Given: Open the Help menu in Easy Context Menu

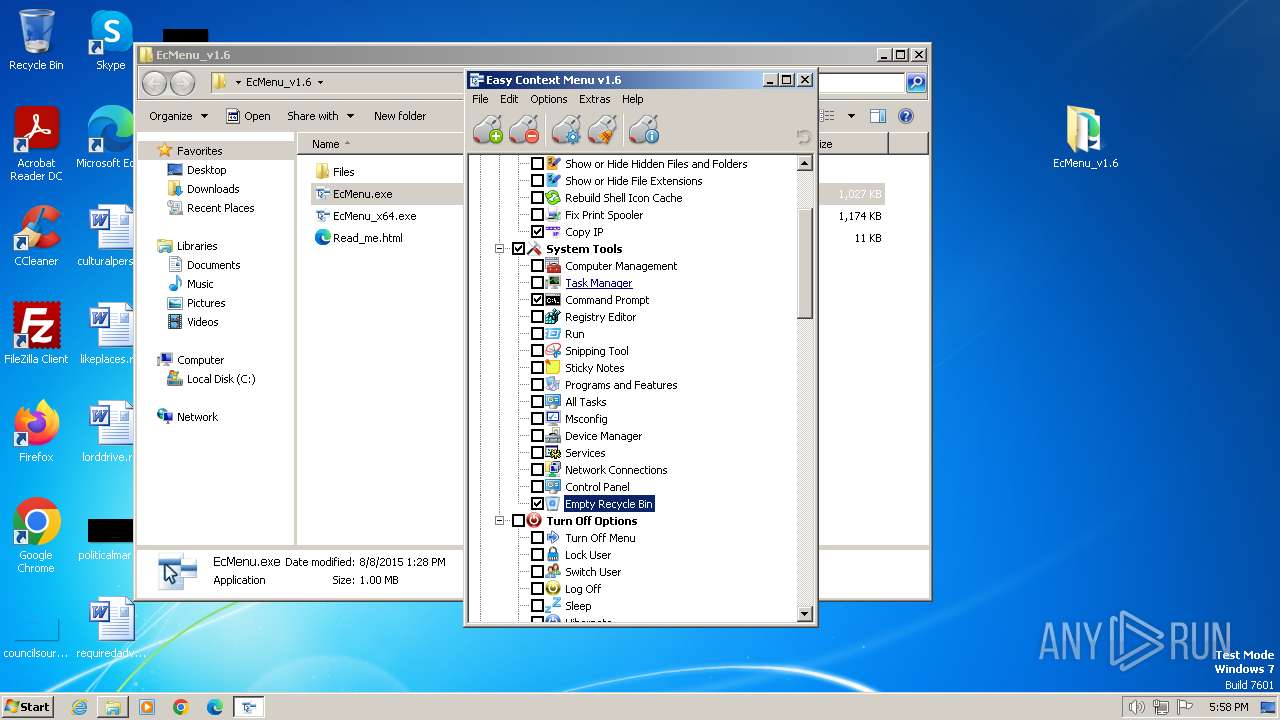Looking at the screenshot, I should (632, 99).
